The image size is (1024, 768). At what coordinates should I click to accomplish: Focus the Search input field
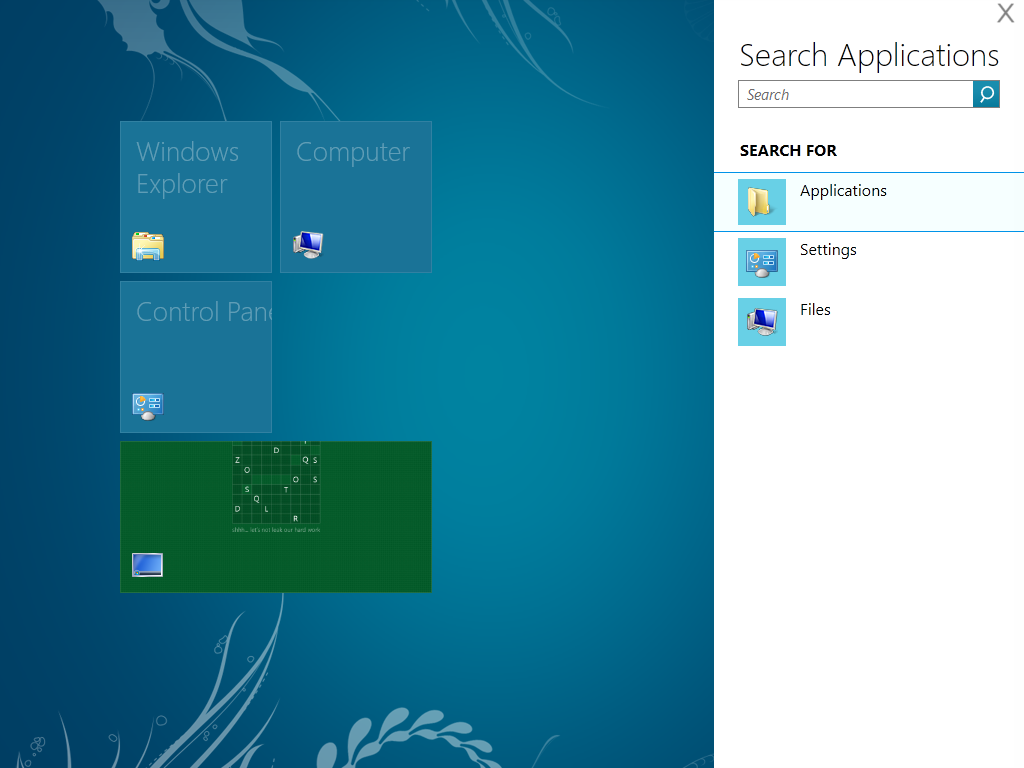(855, 95)
